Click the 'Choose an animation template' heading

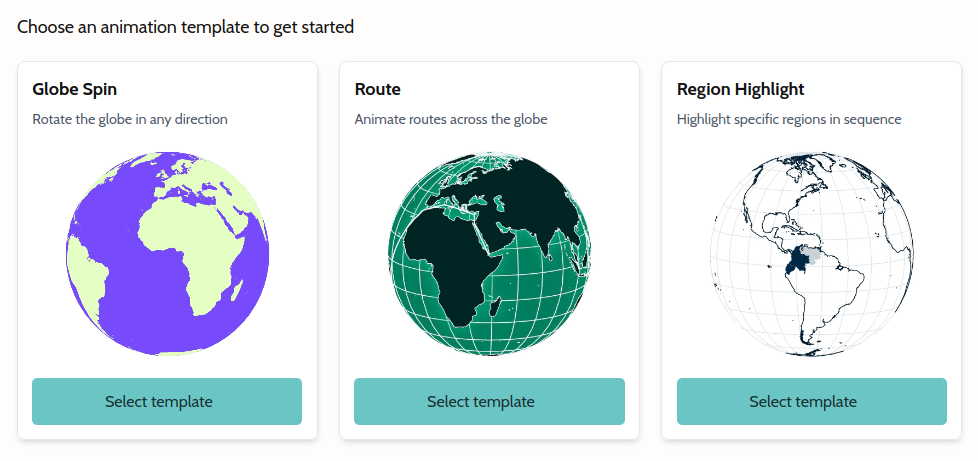pos(185,27)
